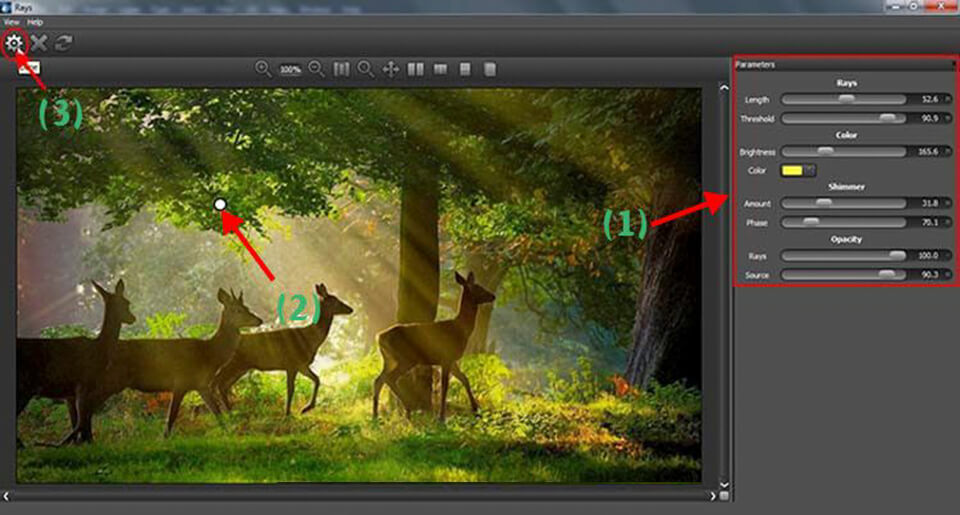
Task: Click the 100% zoom level button
Action: (x=290, y=69)
